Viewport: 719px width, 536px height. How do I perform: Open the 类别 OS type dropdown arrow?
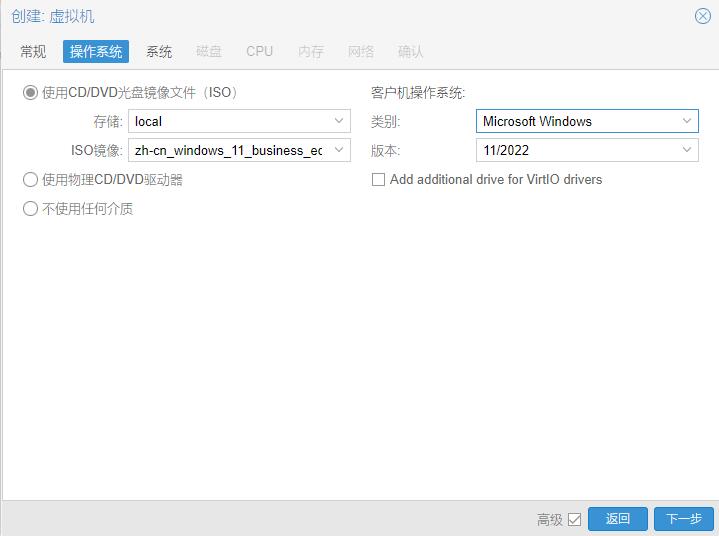687,121
